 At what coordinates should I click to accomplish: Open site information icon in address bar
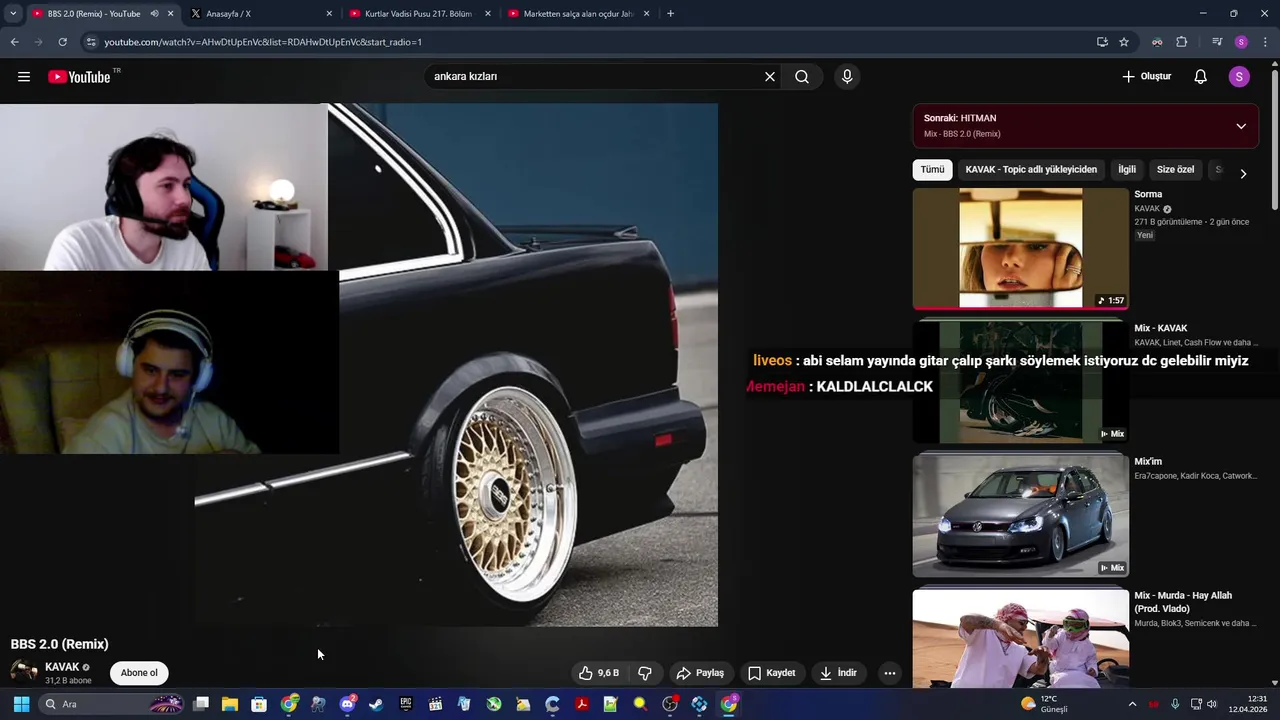[x=91, y=42]
